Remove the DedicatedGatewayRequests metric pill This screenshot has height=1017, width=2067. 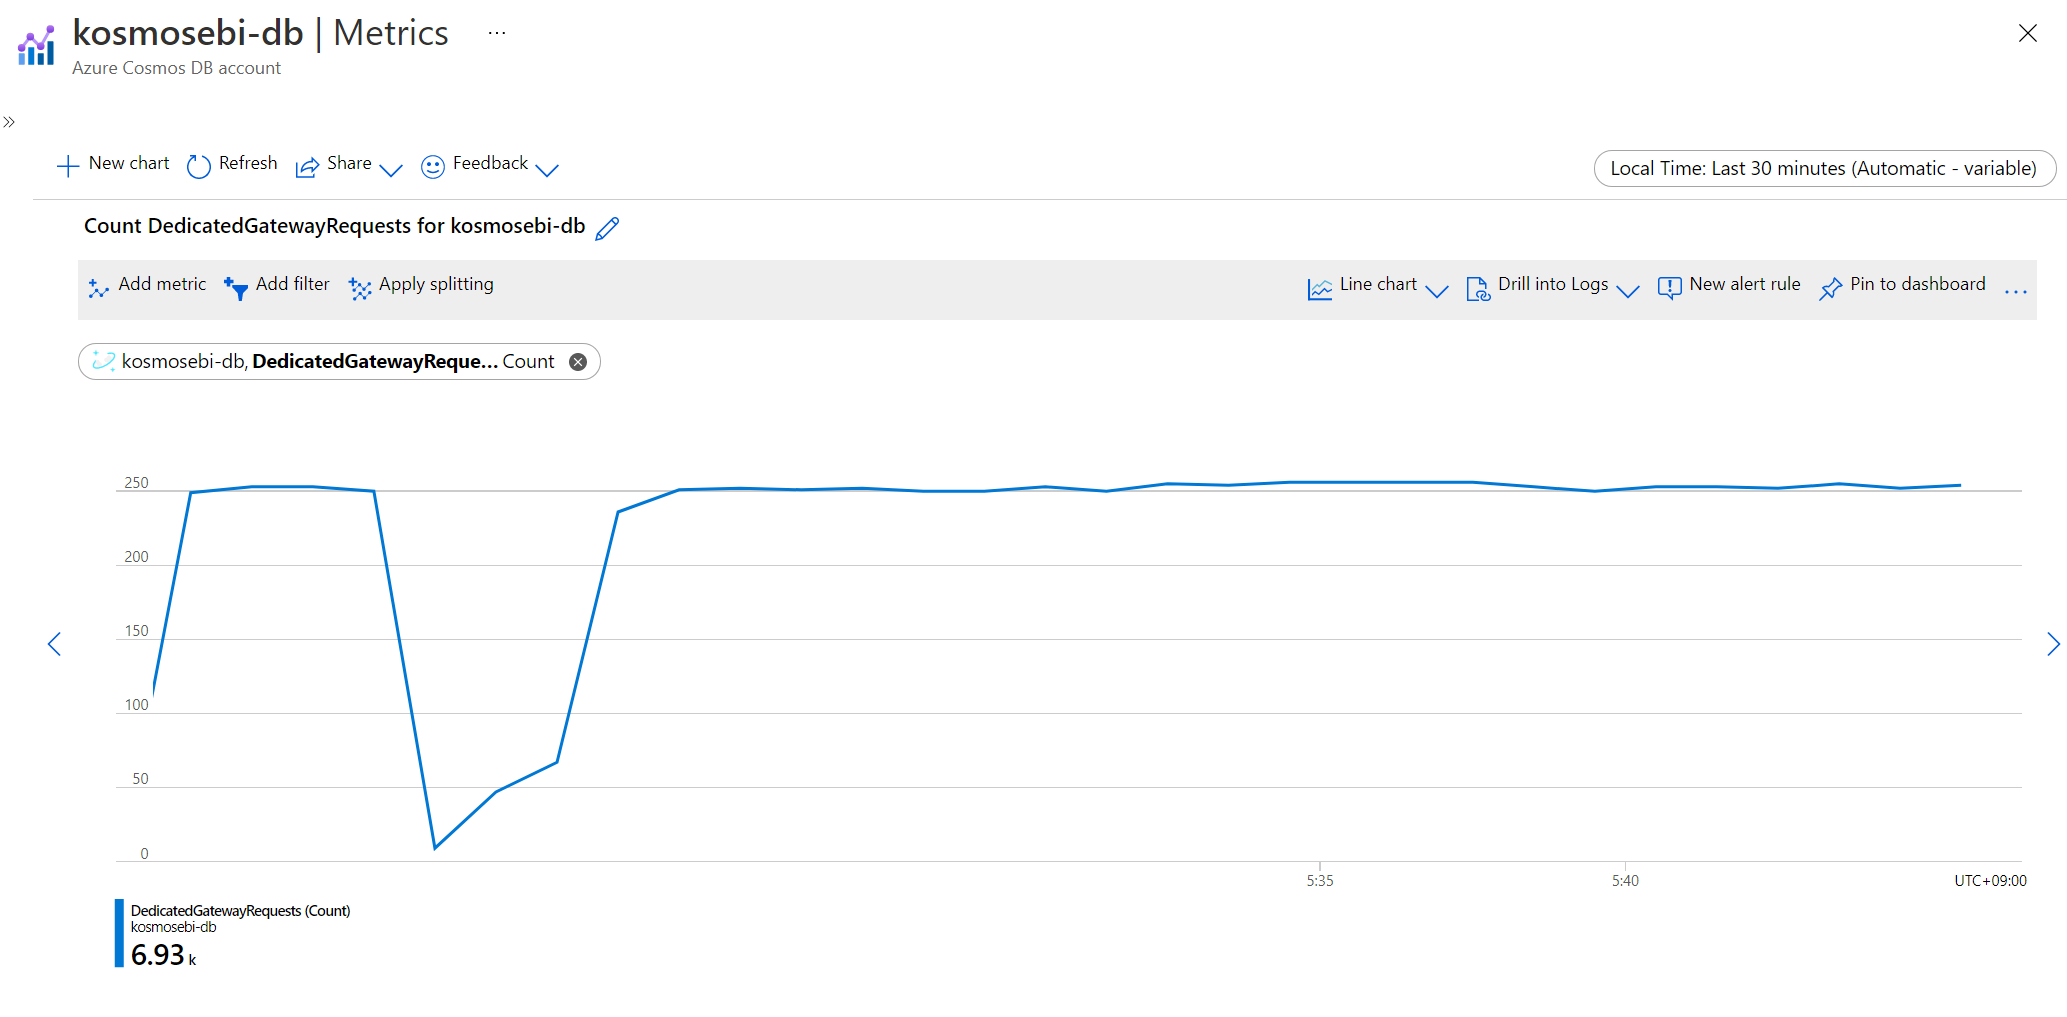point(578,362)
